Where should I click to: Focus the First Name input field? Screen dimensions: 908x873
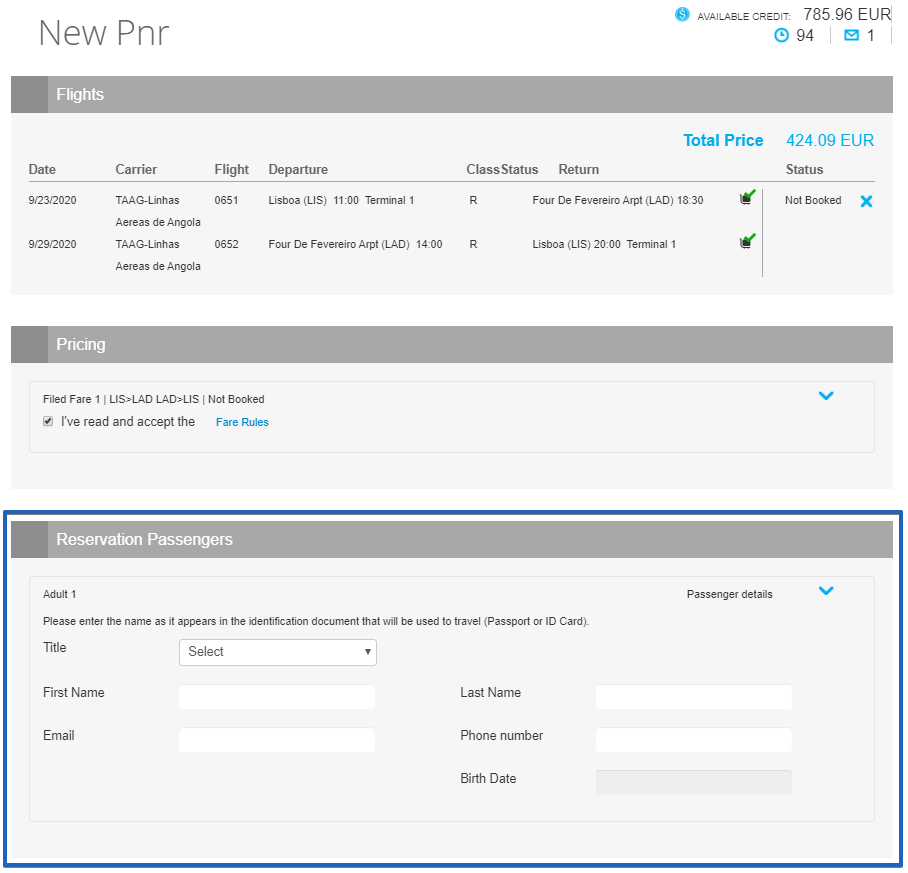pos(277,697)
